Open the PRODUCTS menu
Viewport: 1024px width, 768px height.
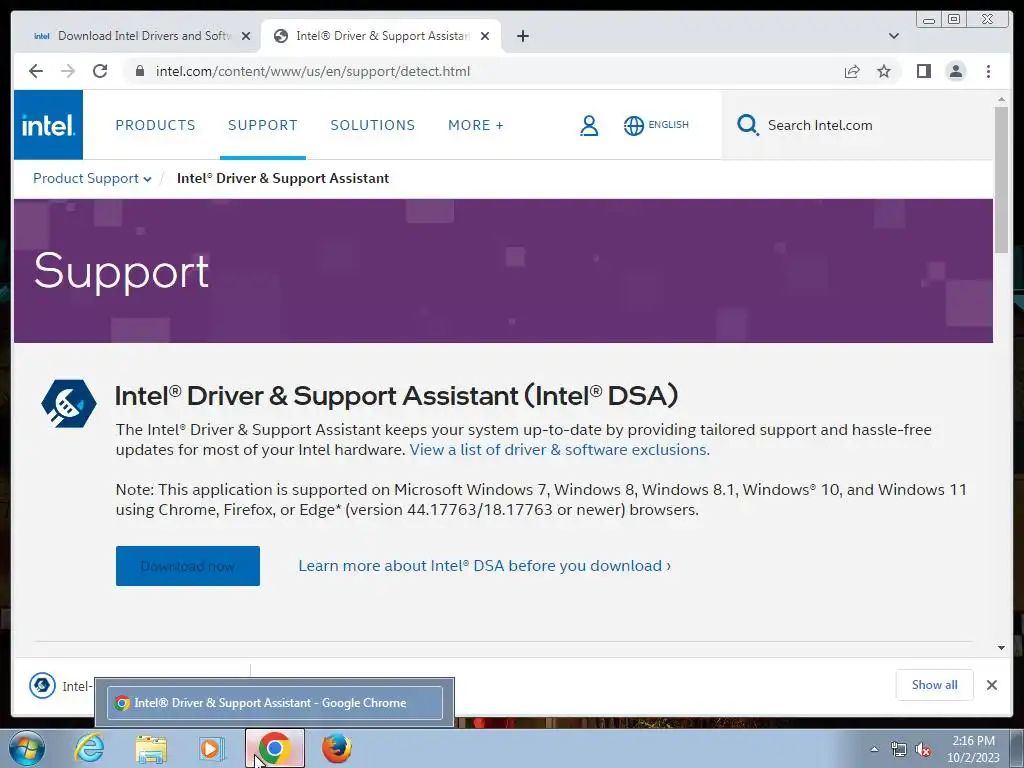155,125
